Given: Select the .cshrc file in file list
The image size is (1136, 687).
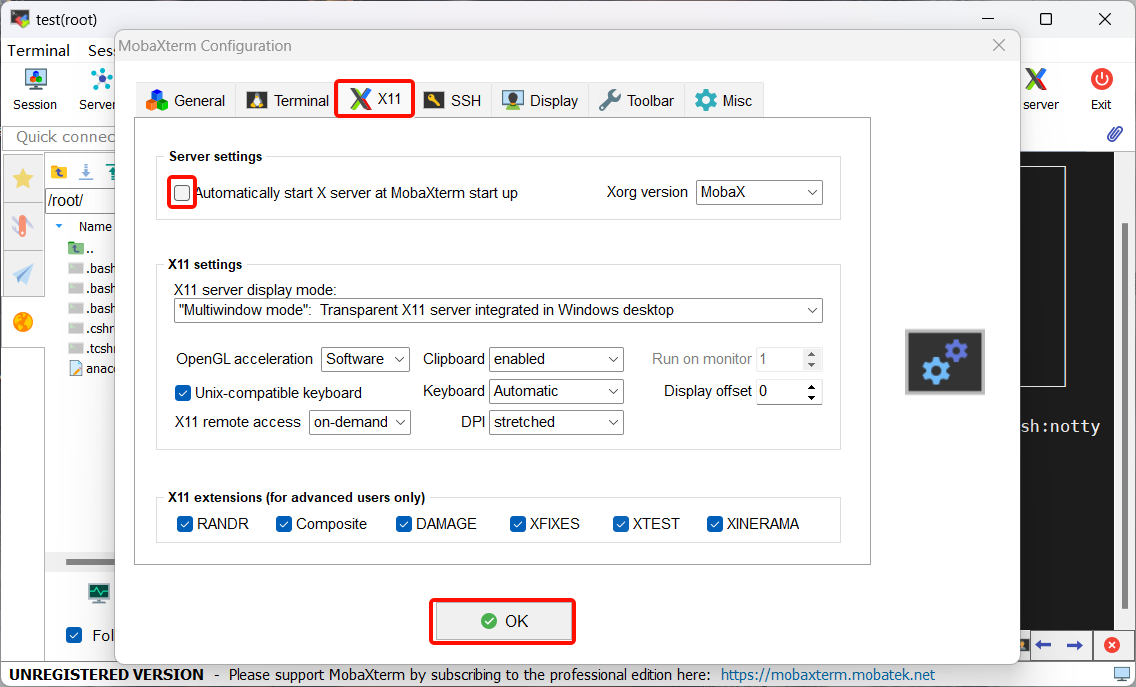Looking at the screenshot, I should coord(91,328).
